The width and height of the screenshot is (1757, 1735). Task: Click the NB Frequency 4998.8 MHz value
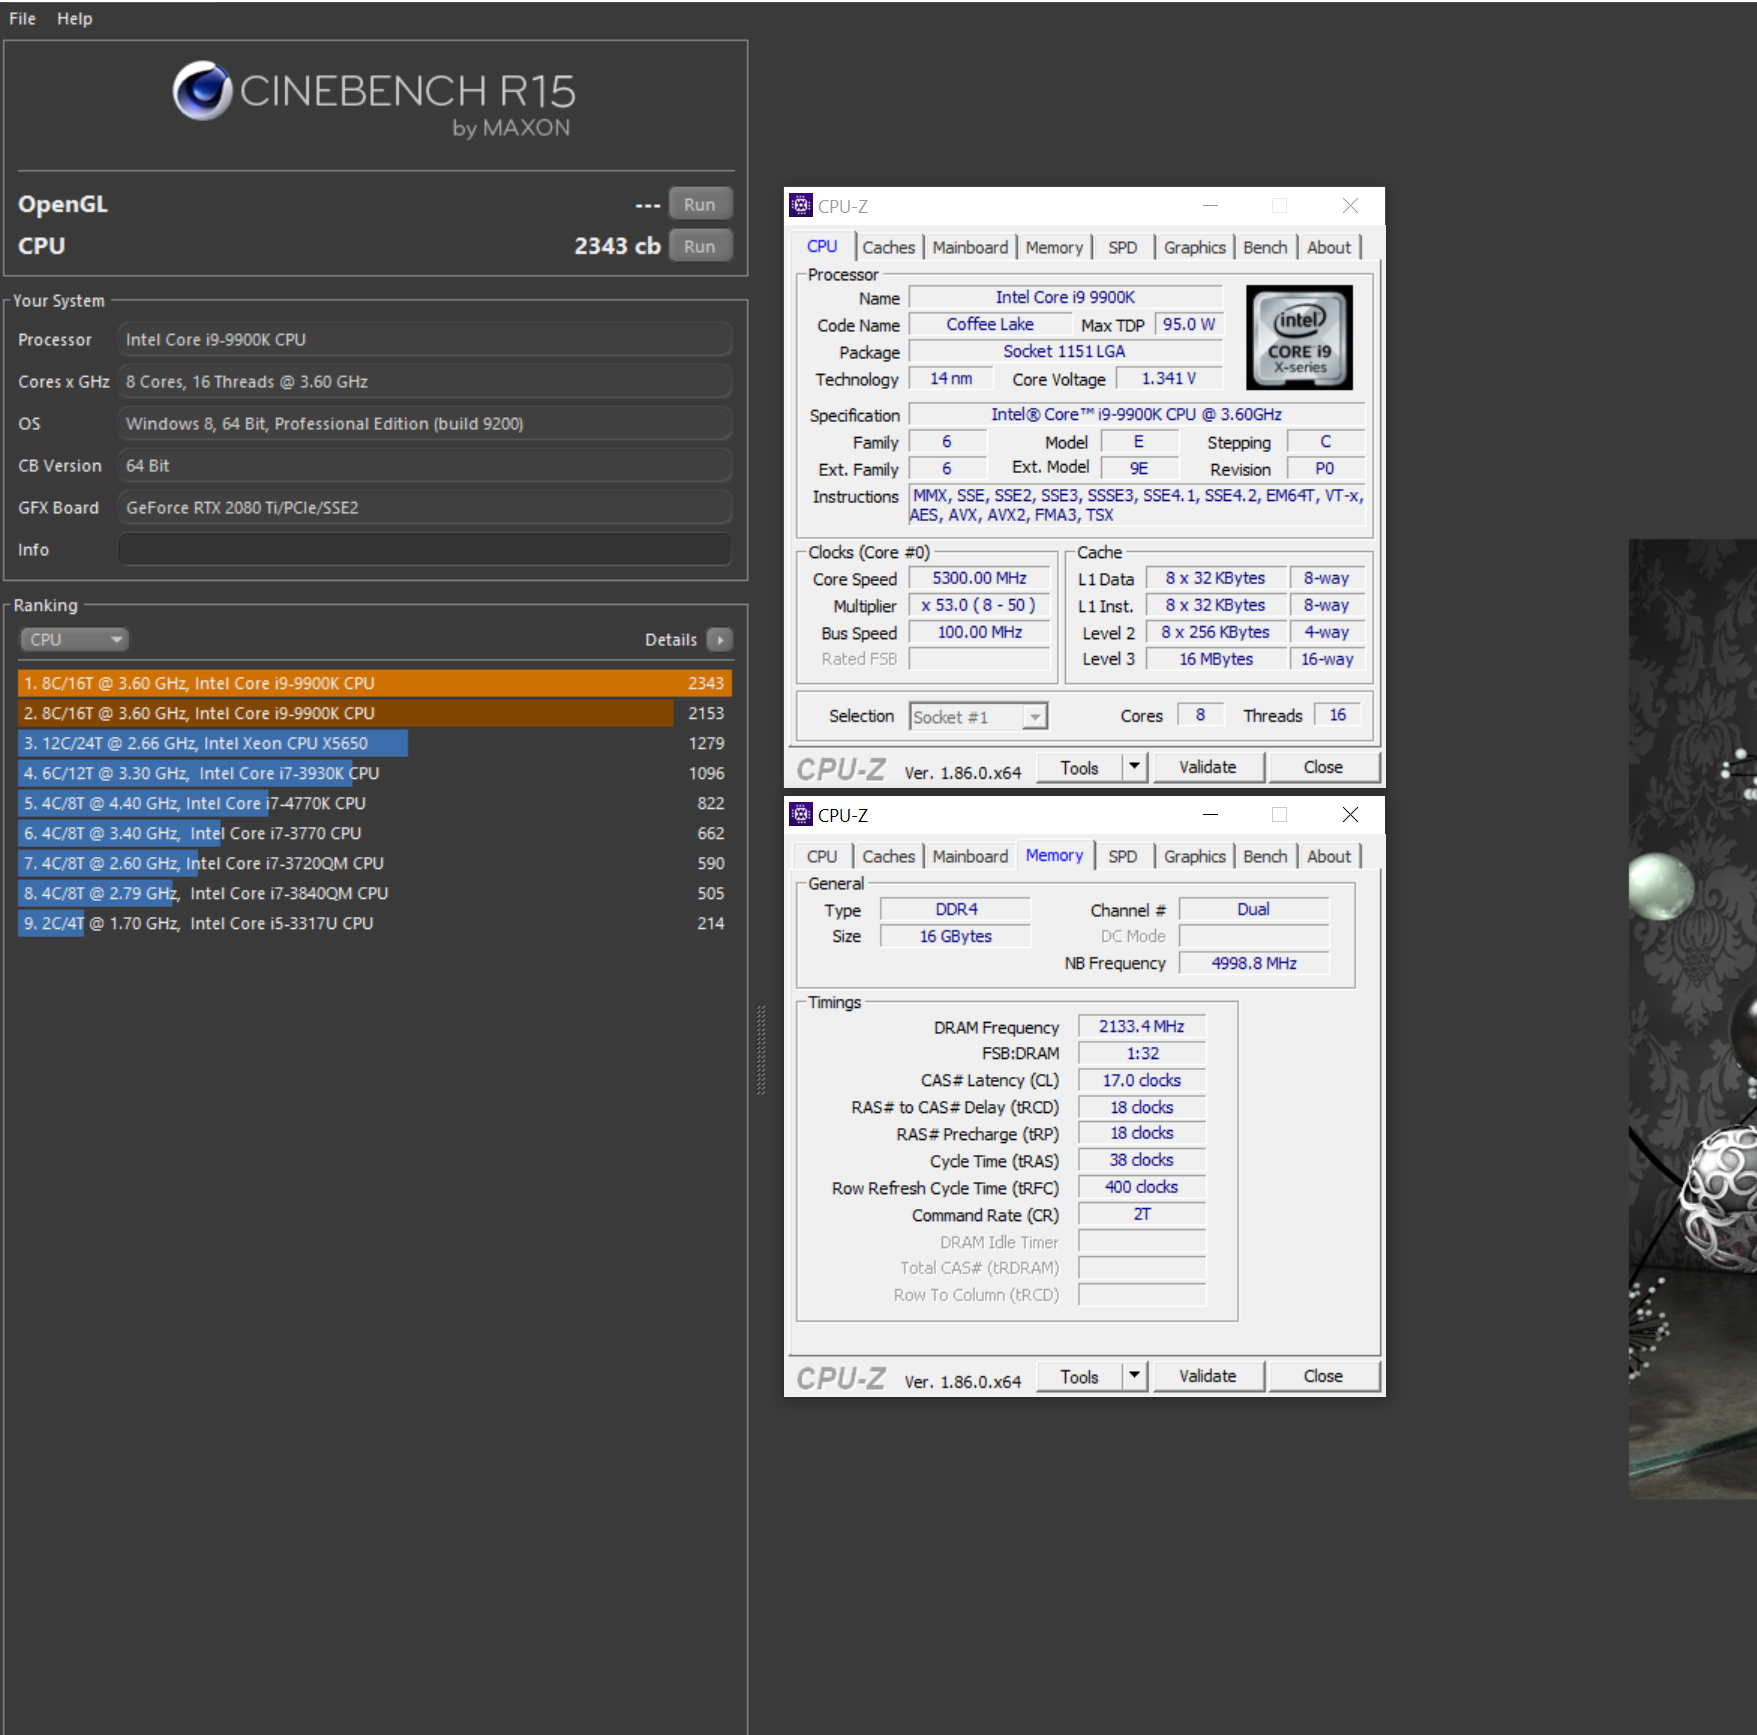pyautogui.click(x=1254, y=963)
